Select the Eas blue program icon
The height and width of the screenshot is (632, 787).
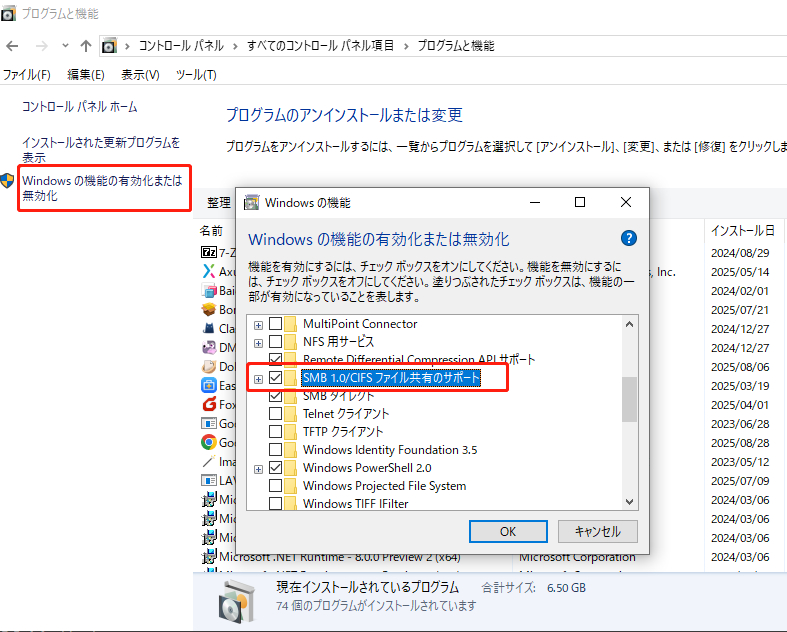[209, 386]
